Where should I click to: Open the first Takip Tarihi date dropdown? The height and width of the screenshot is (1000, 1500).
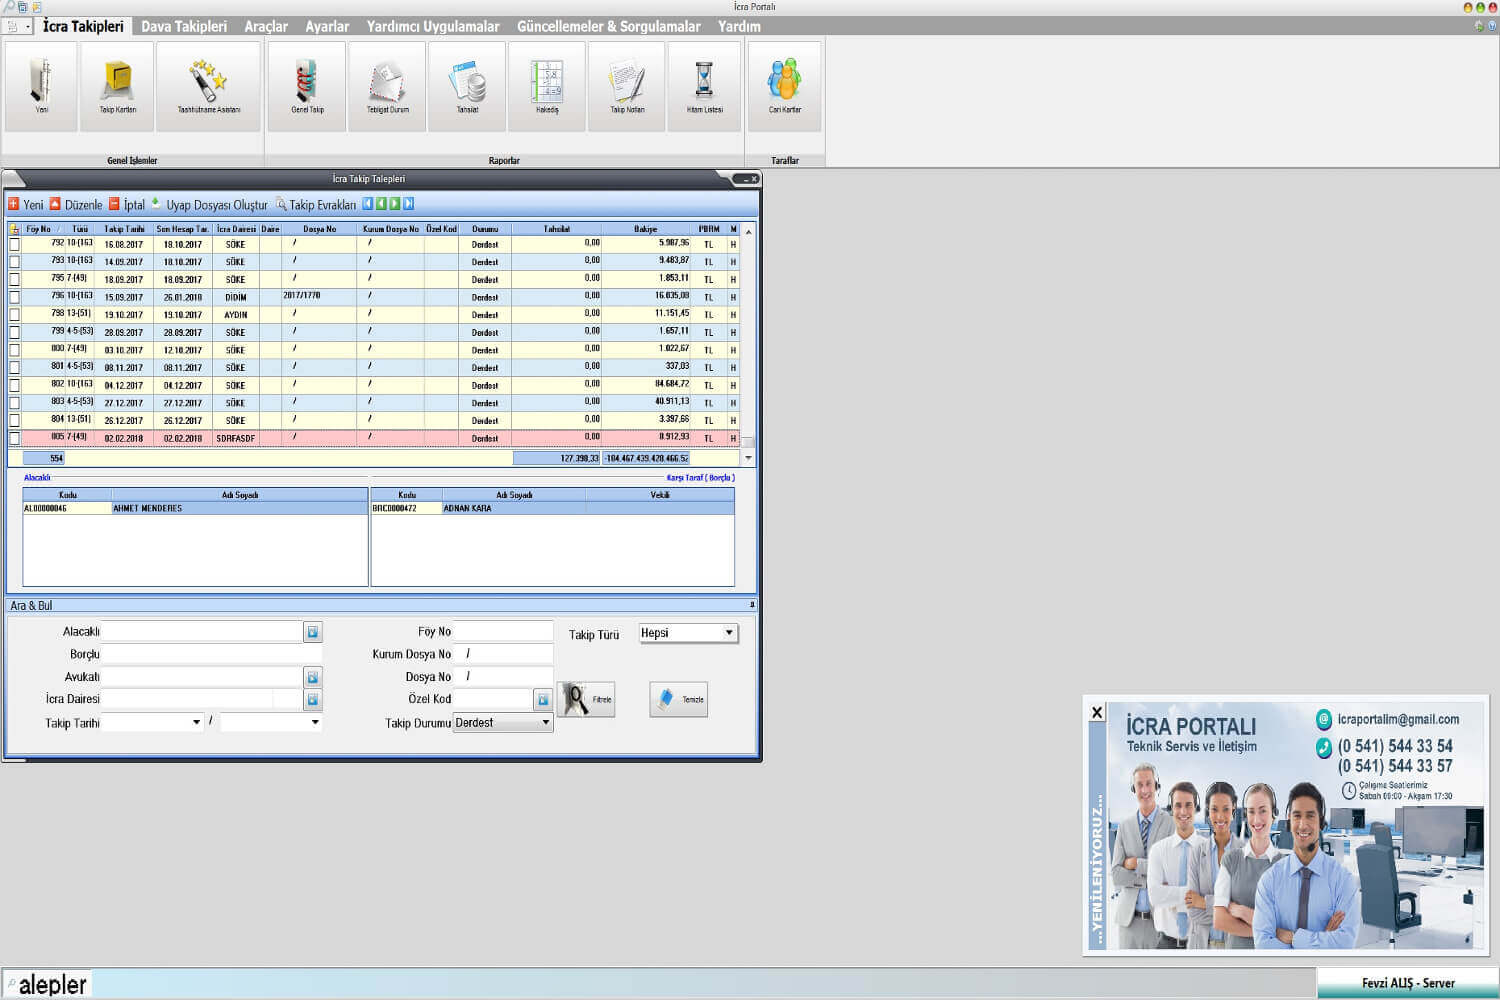coord(196,722)
